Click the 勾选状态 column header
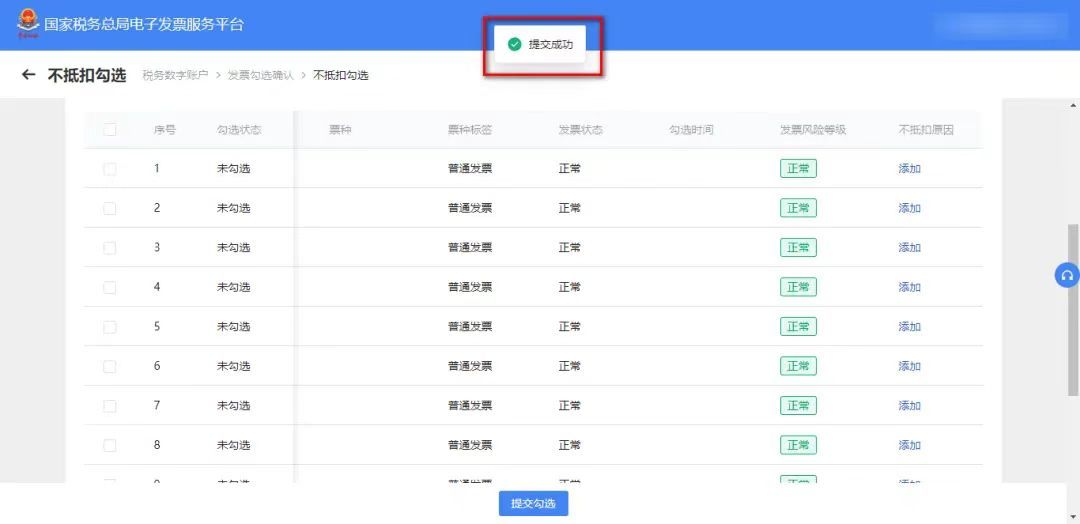The height and width of the screenshot is (524, 1080). click(239, 130)
